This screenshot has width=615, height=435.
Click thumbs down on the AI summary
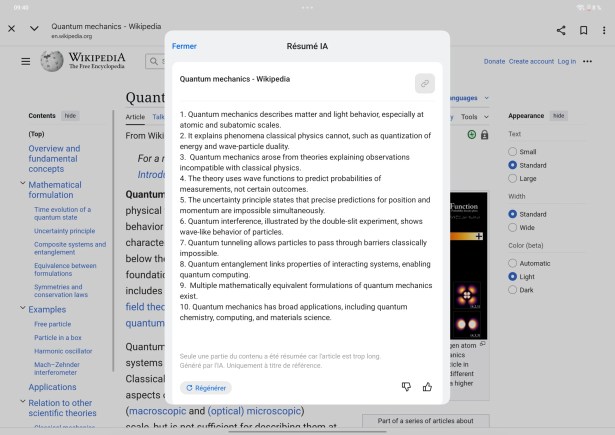point(406,387)
